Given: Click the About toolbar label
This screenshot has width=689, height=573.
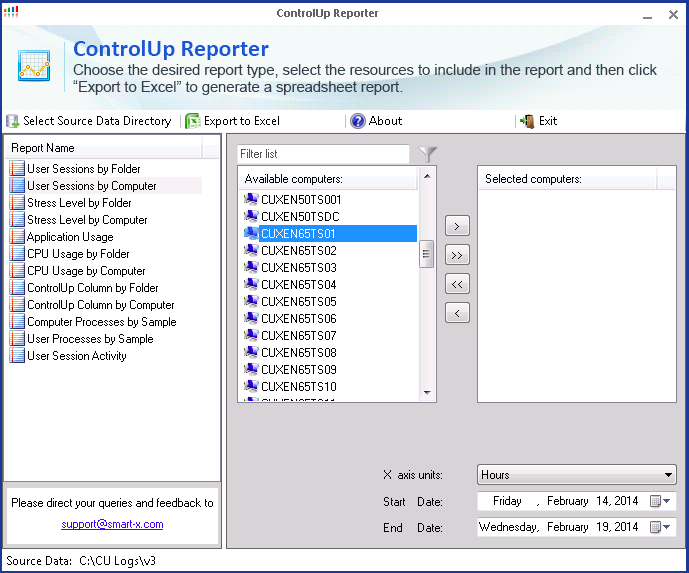Looking at the screenshot, I should [385, 121].
